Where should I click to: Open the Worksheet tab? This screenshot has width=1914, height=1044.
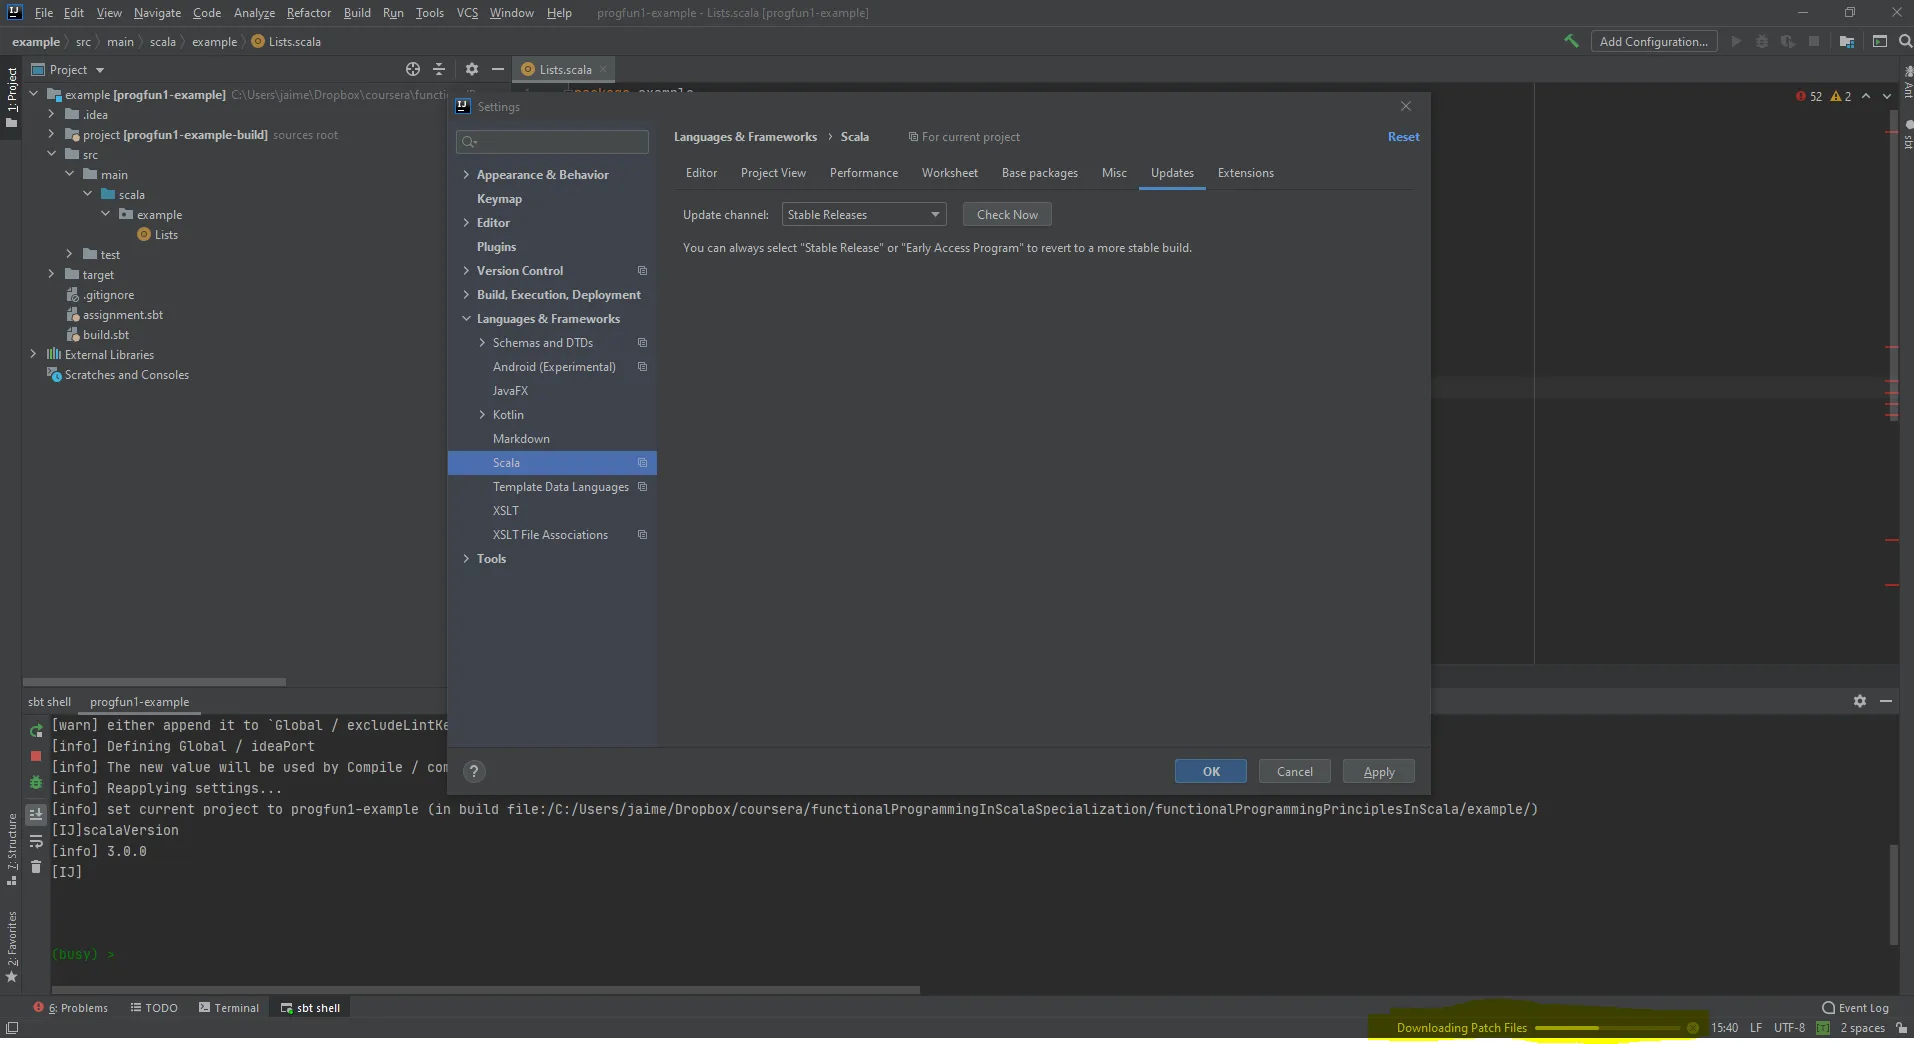coord(950,173)
